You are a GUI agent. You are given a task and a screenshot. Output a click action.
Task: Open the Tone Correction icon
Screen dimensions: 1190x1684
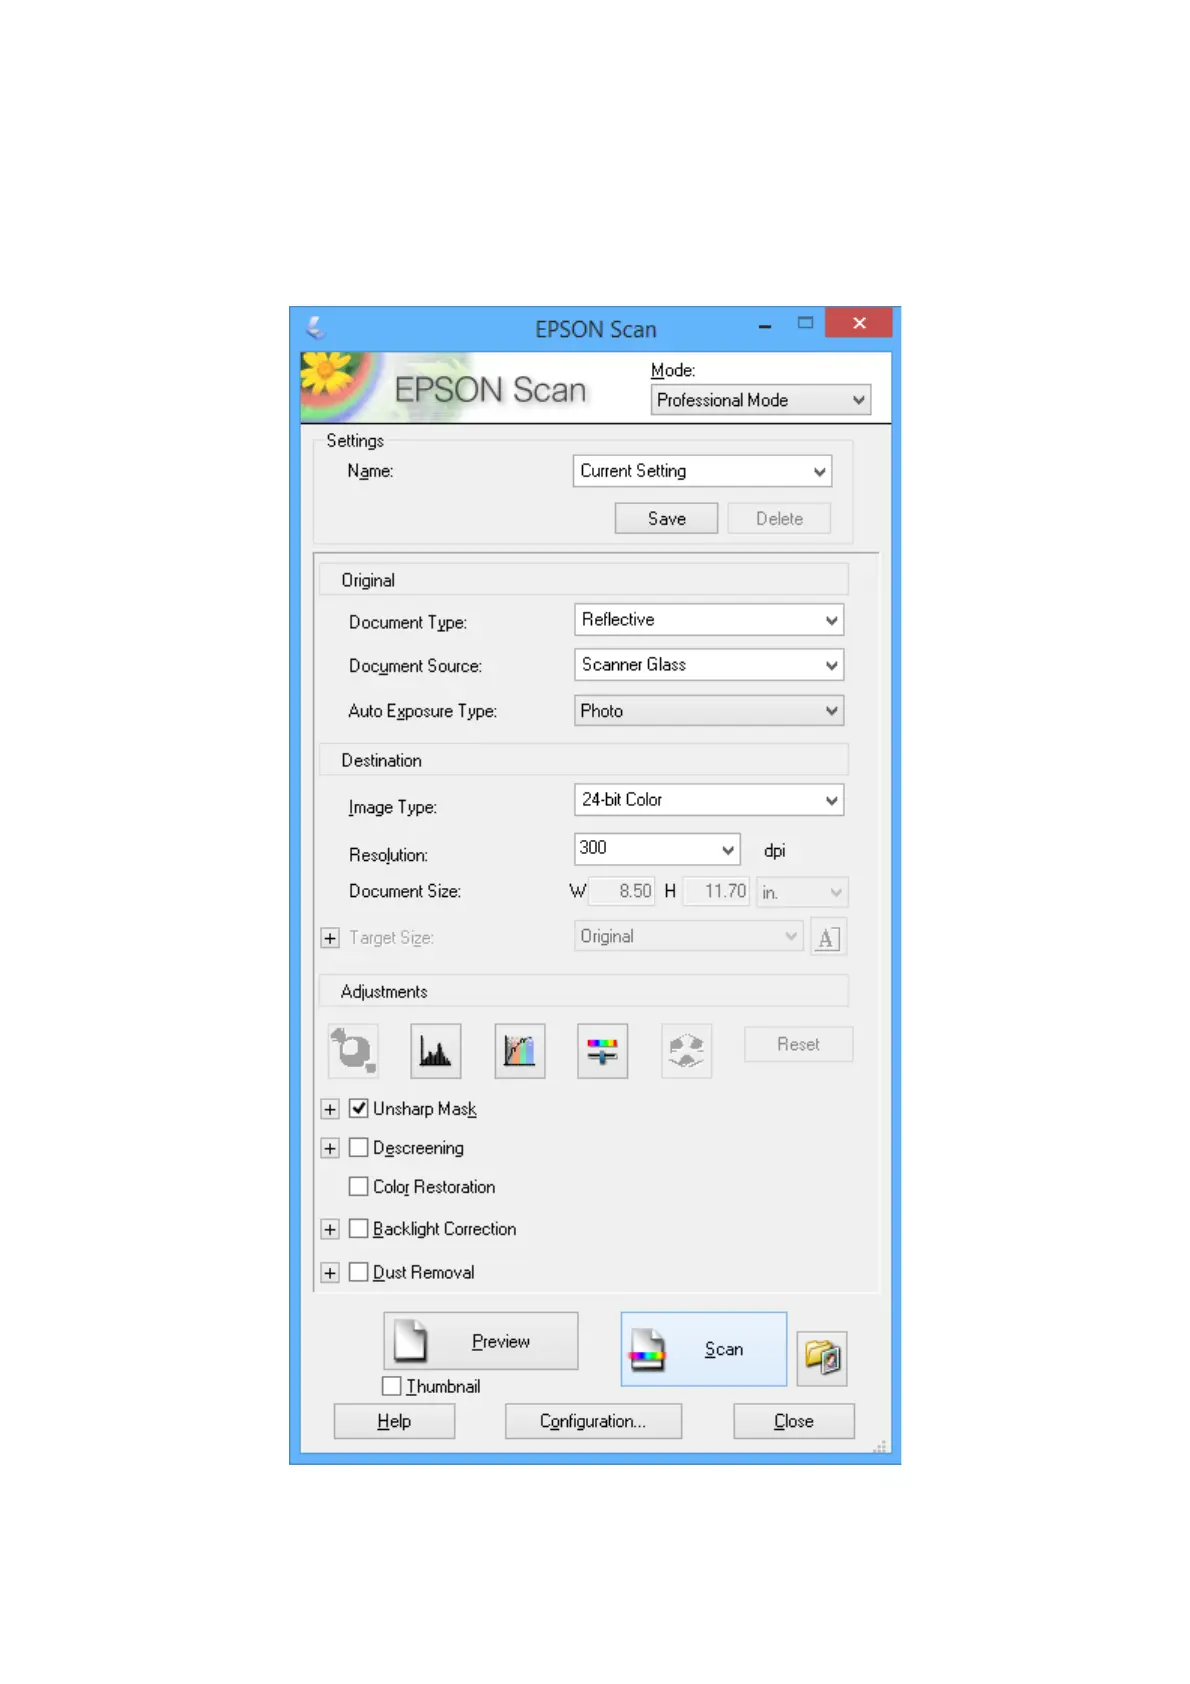[x=520, y=1050]
